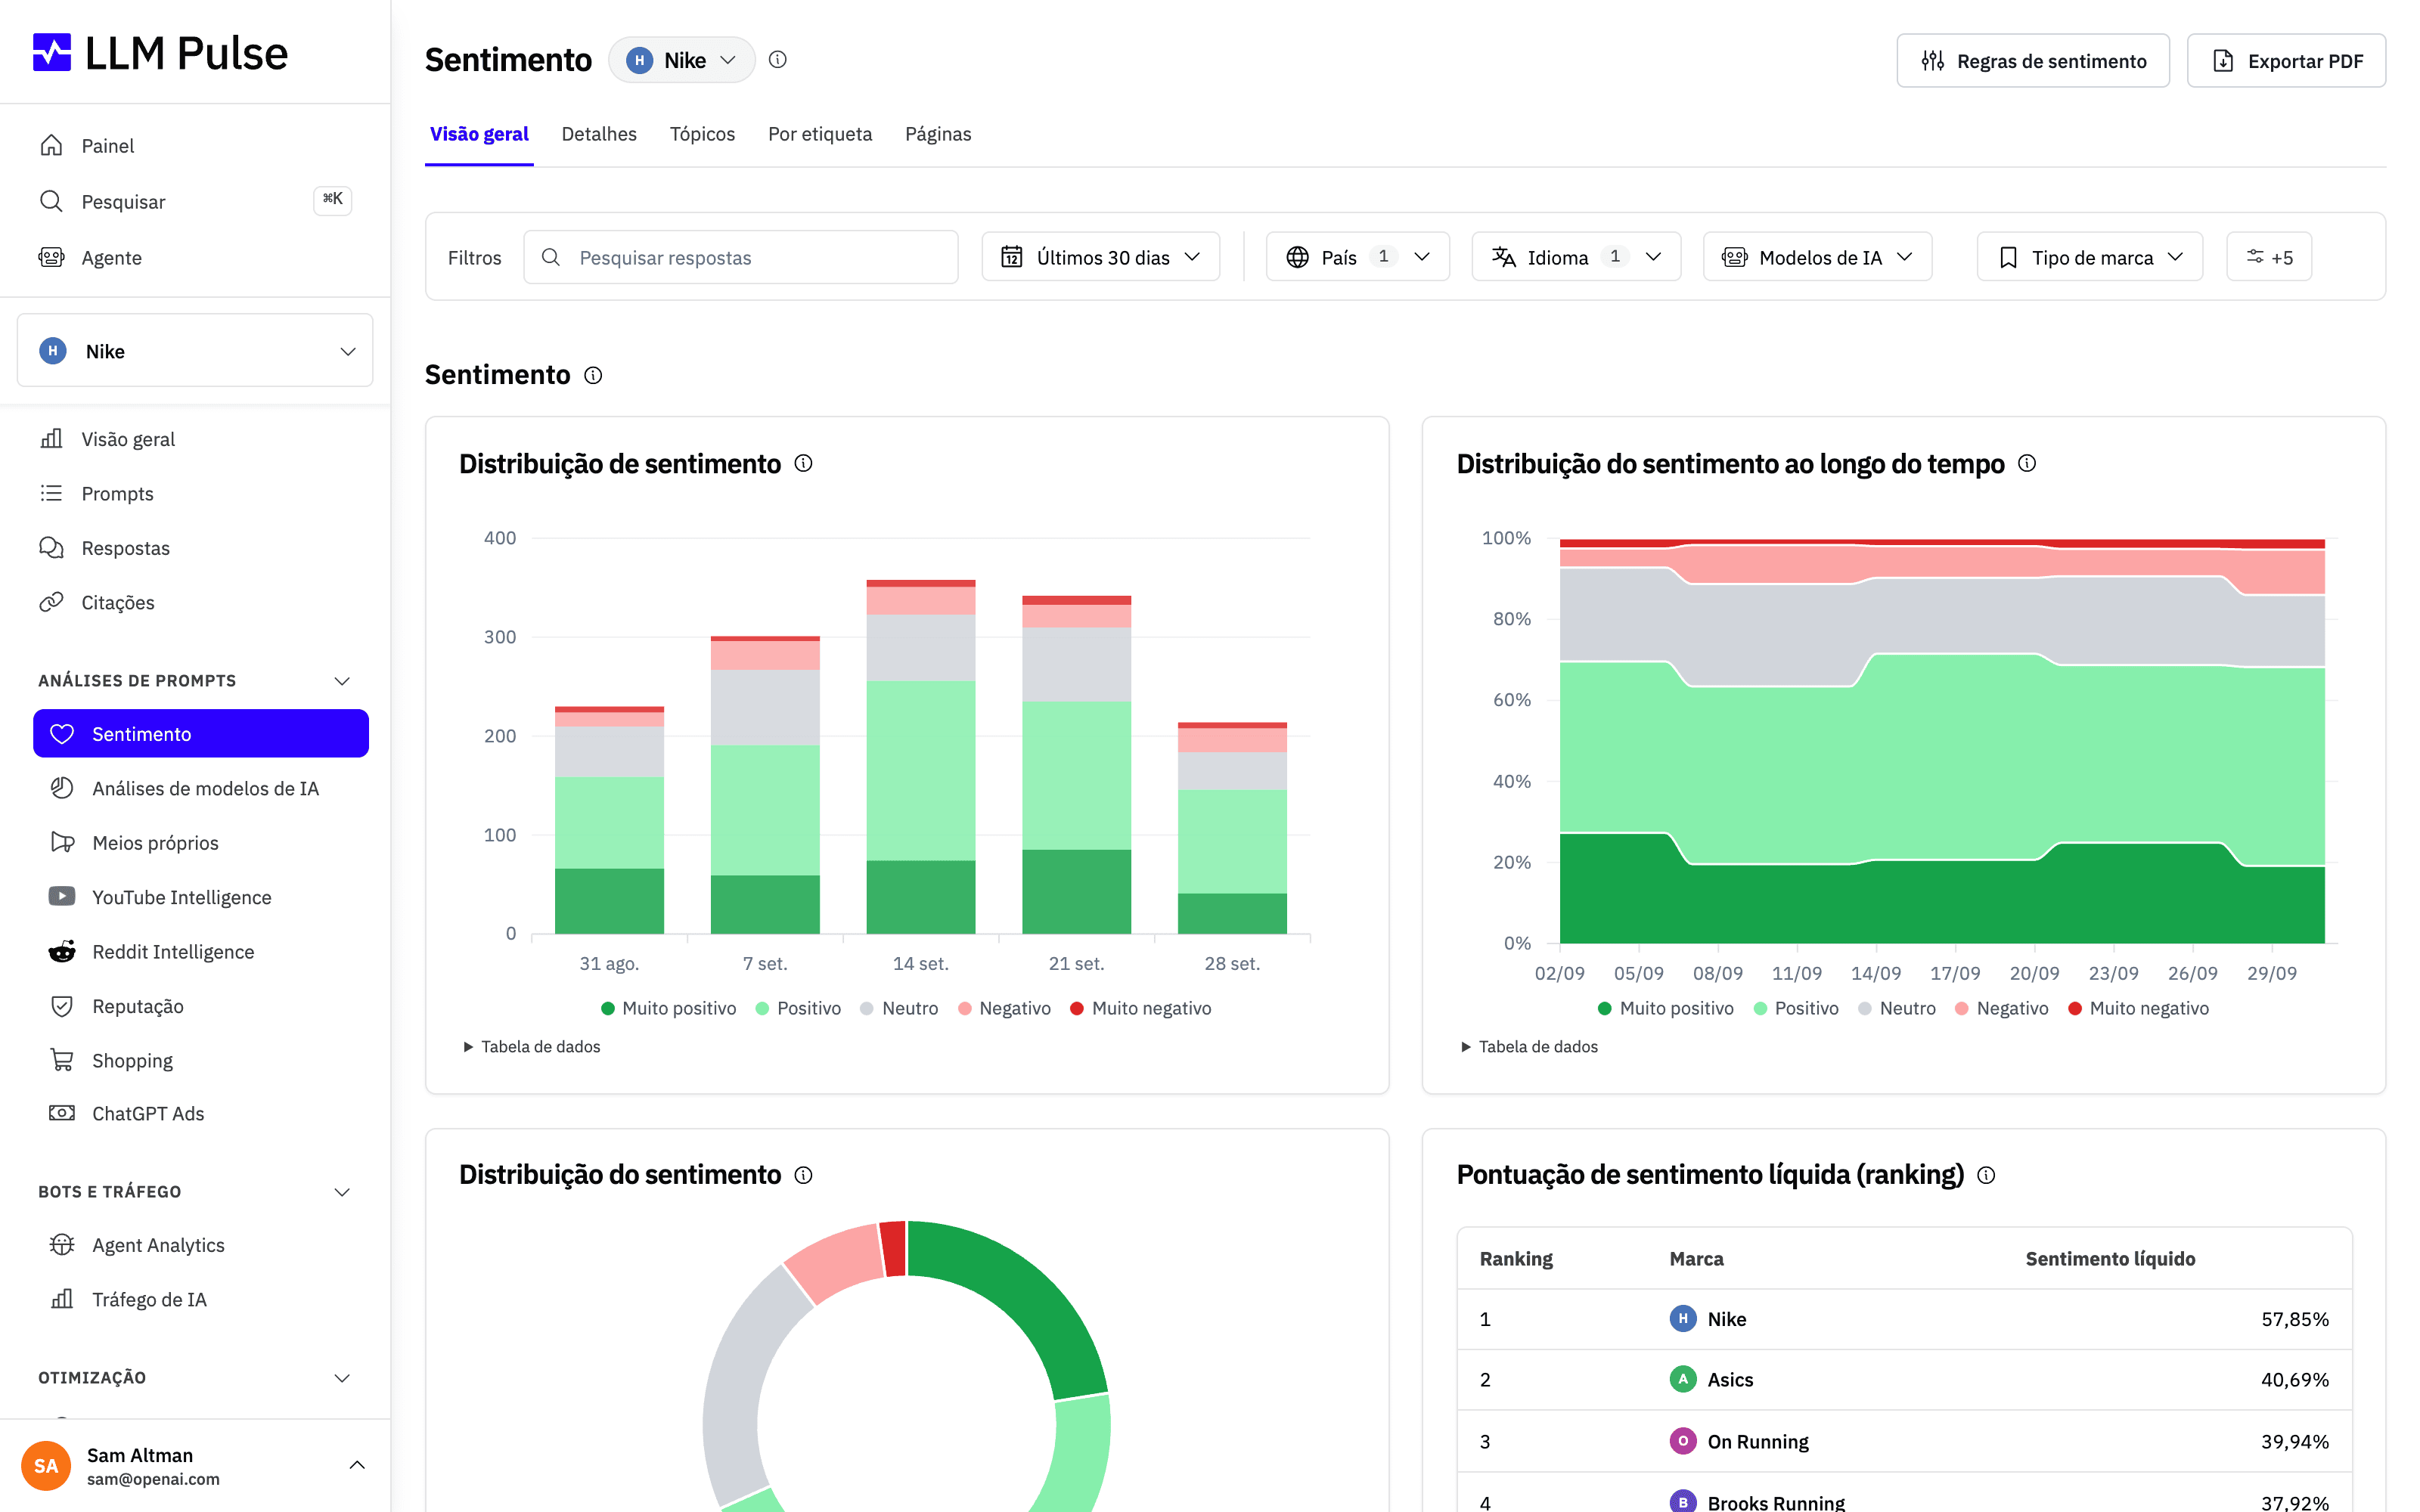
Task: Open the Nike brand dropdown in sidebar
Action: (x=195, y=351)
